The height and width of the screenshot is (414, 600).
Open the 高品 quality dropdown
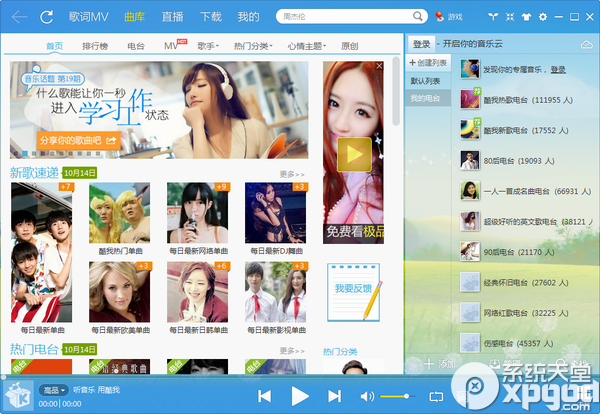pyautogui.click(x=54, y=390)
